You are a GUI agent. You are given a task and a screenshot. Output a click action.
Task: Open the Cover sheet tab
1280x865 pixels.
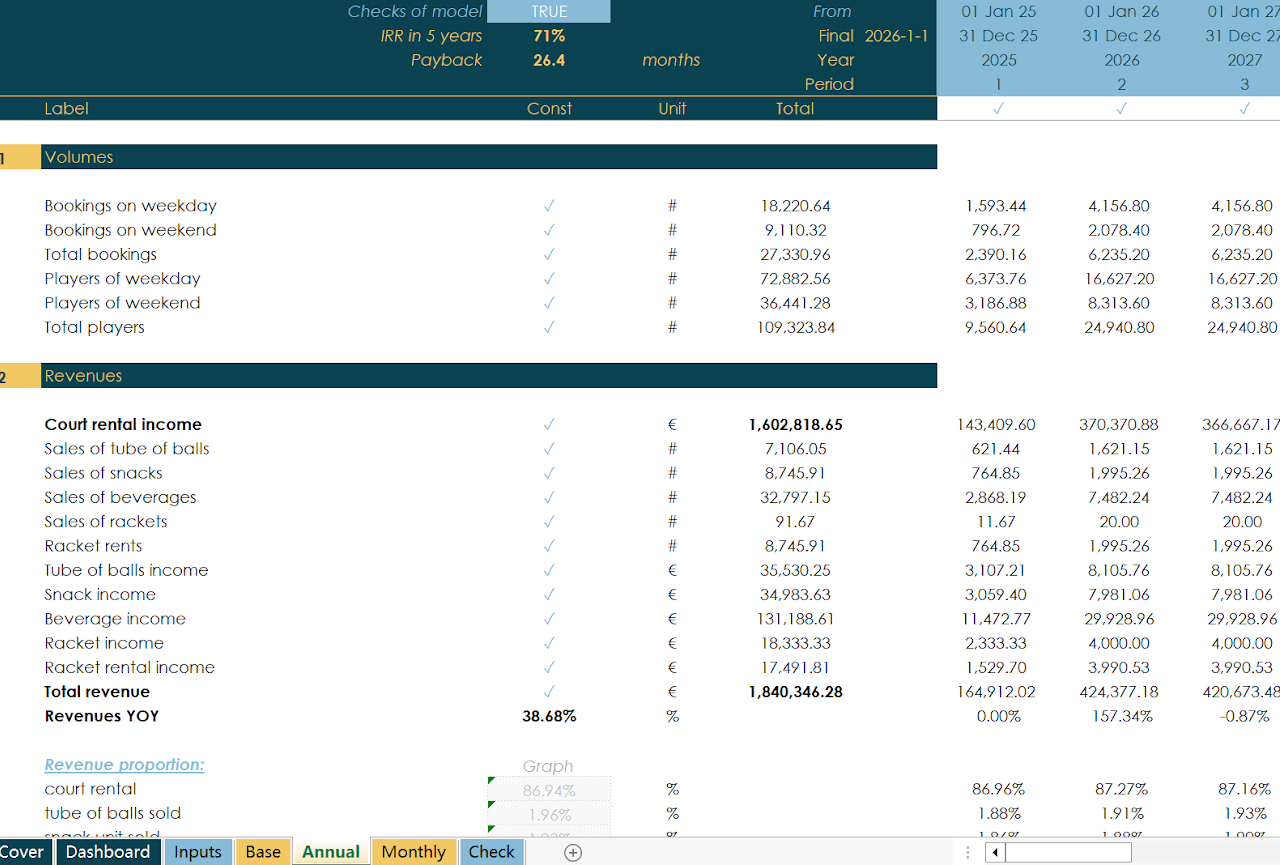coord(25,852)
